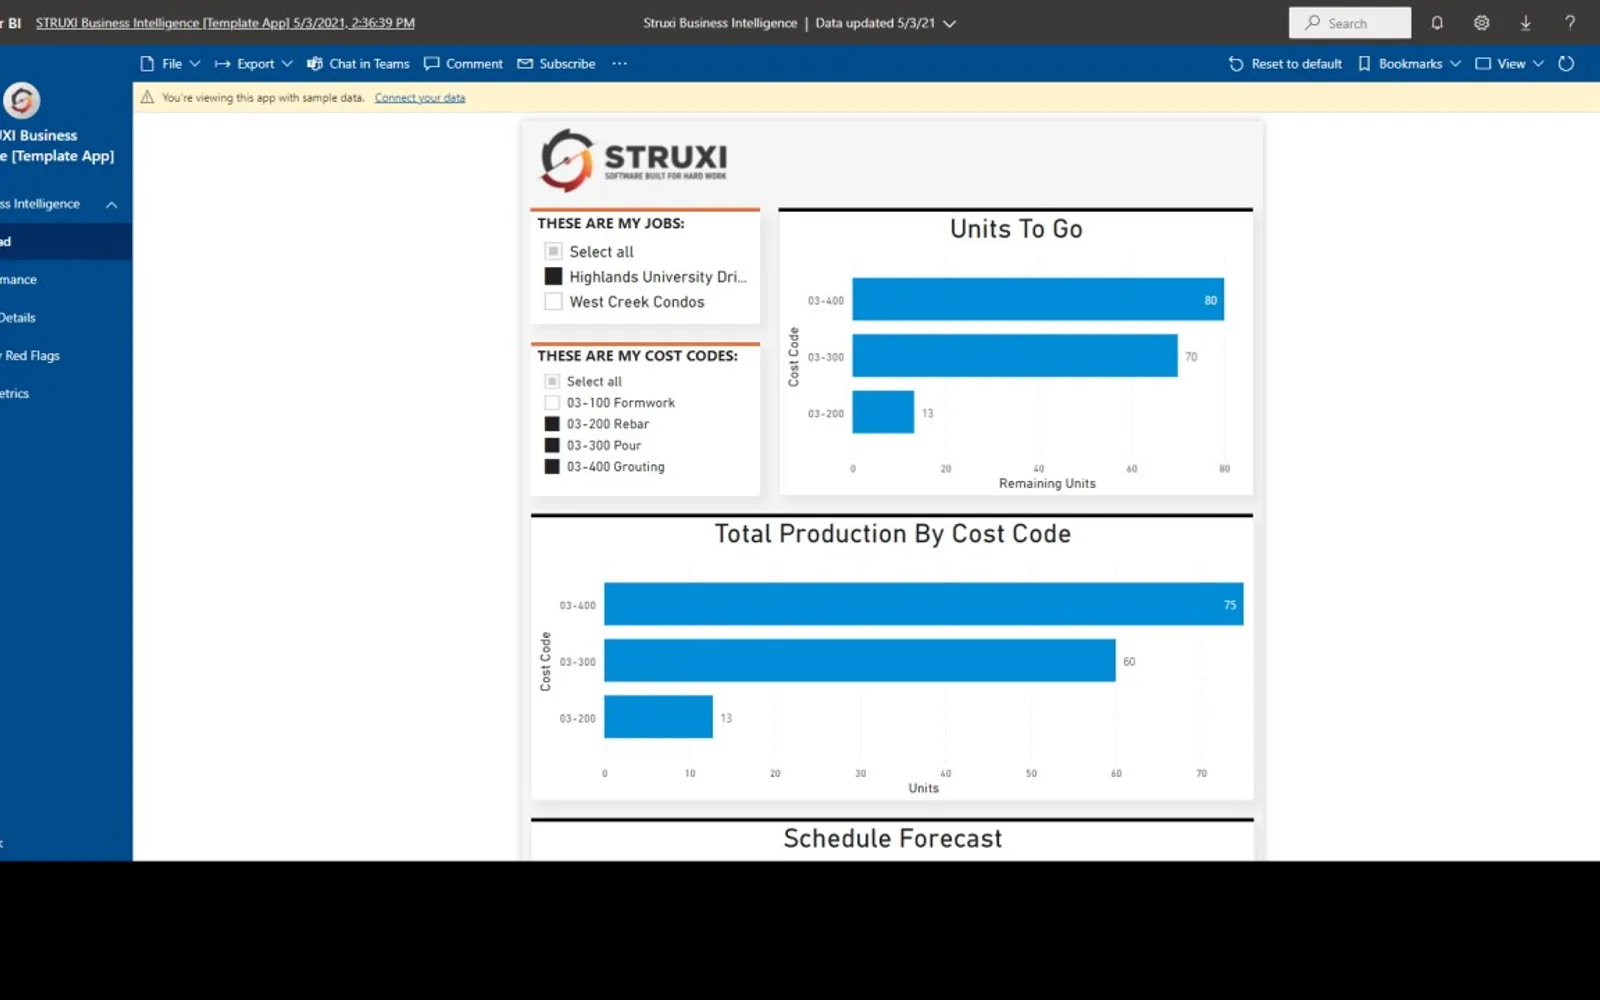Click the Struxi app logo in sidebar
1600x1000 pixels.
(x=21, y=100)
